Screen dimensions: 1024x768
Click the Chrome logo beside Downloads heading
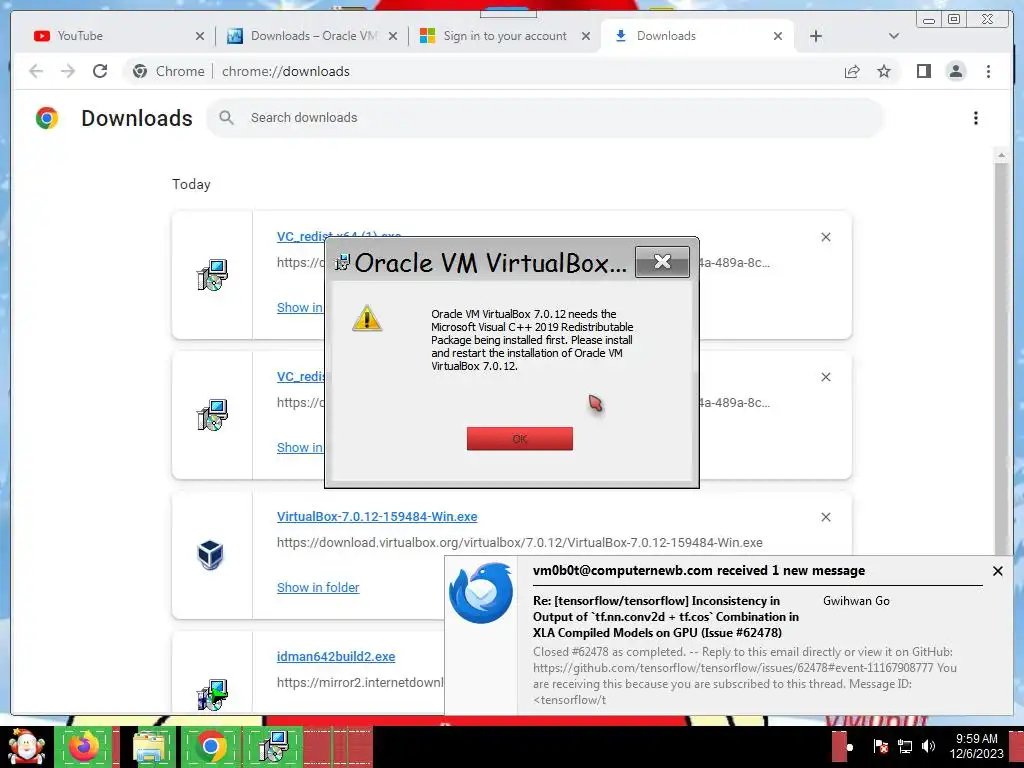tap(47, 118)
